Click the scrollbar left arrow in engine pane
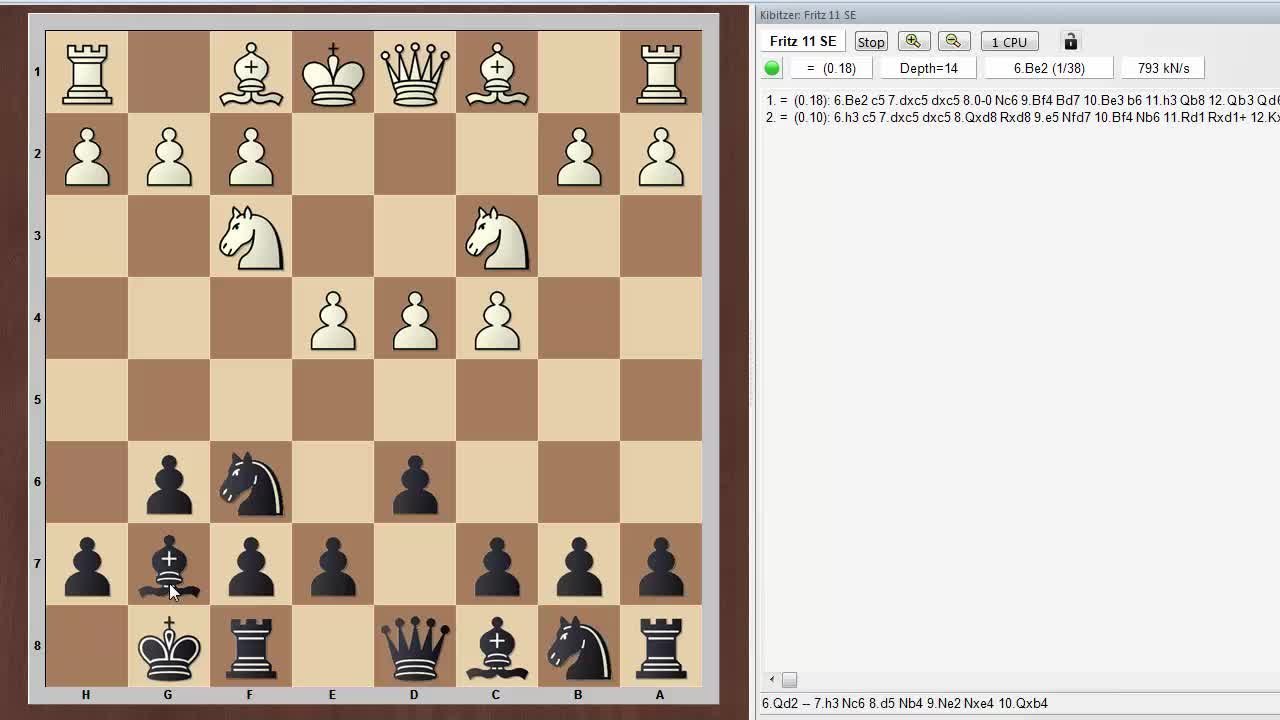Screen dimensions: 1280x720 (771, 680)
